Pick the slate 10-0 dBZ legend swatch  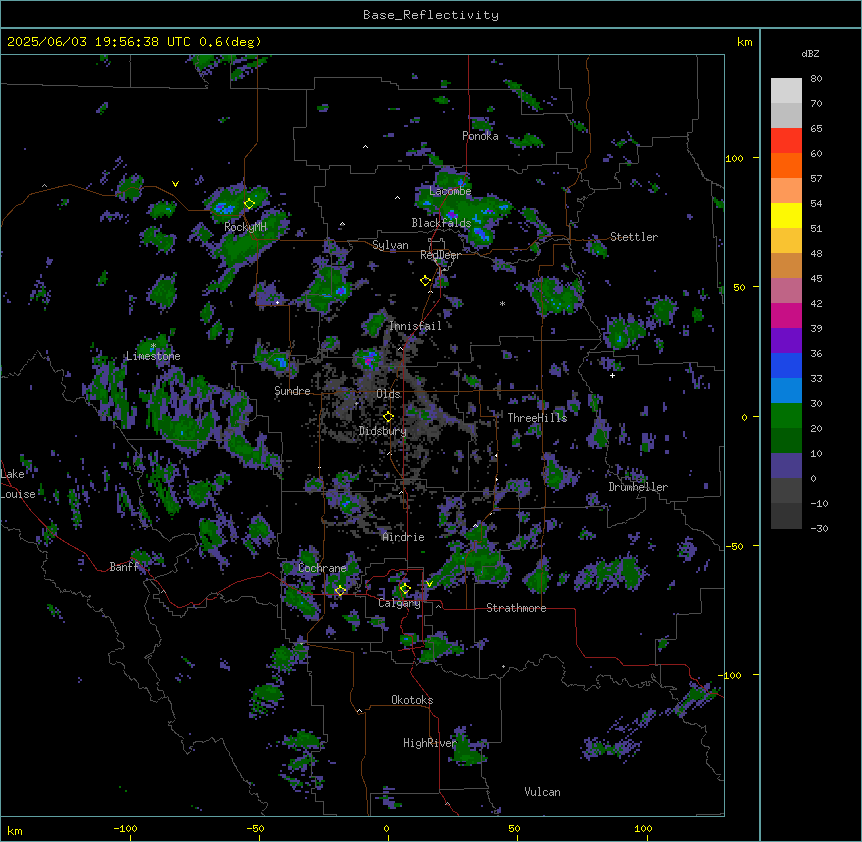pos(786,466)
